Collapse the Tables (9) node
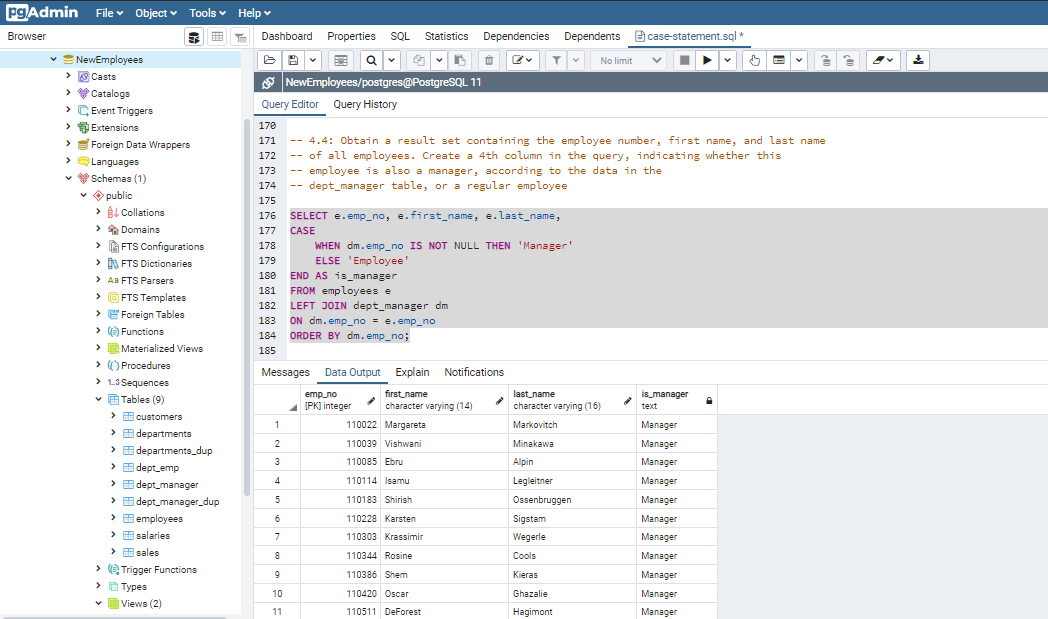Screen dimensions: 1048x619 tap(98, 399)
